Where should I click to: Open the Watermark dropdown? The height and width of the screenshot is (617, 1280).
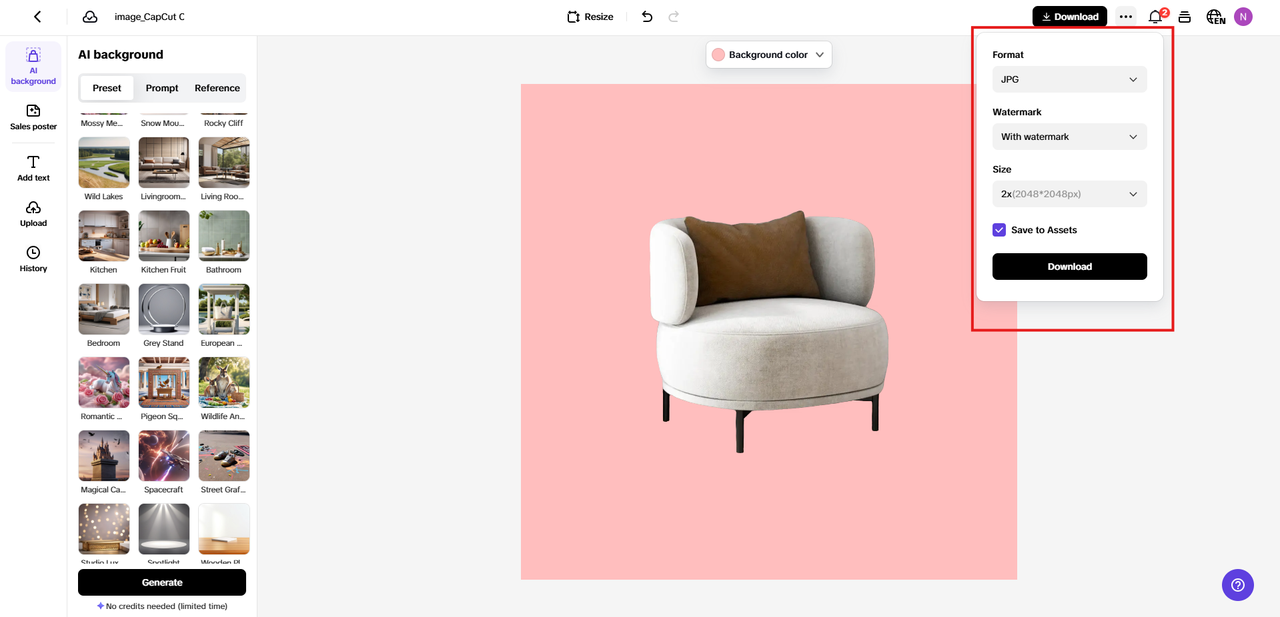[1069, 137]
